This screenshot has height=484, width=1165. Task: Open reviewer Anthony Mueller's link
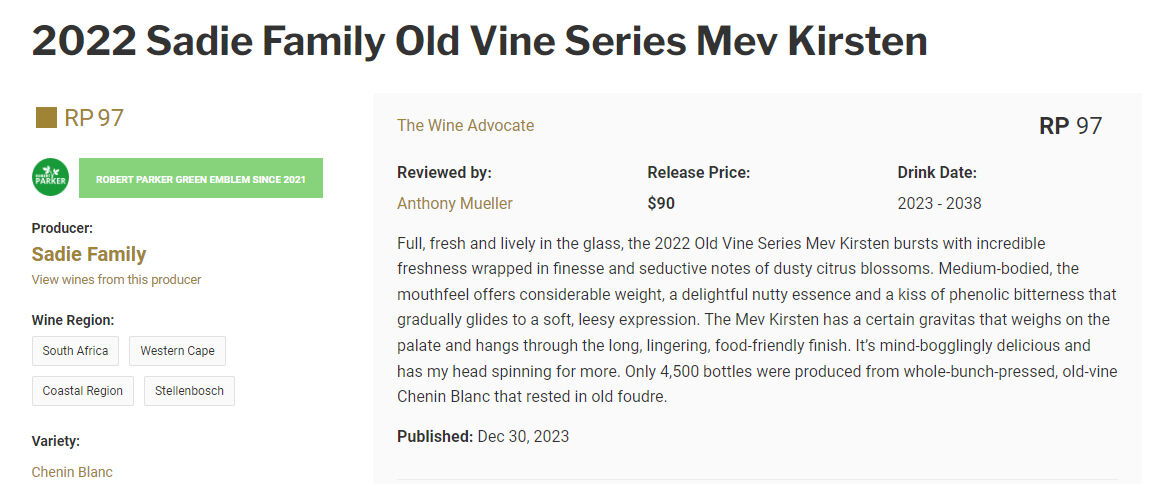pos(454,204)
